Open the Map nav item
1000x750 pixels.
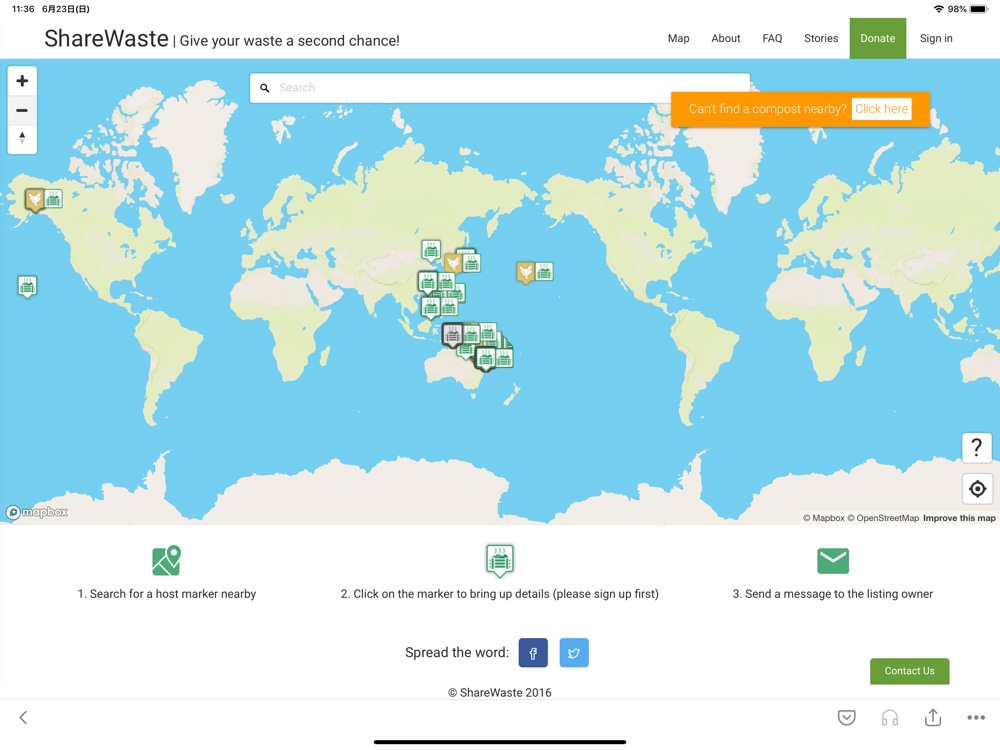point(679,38)
